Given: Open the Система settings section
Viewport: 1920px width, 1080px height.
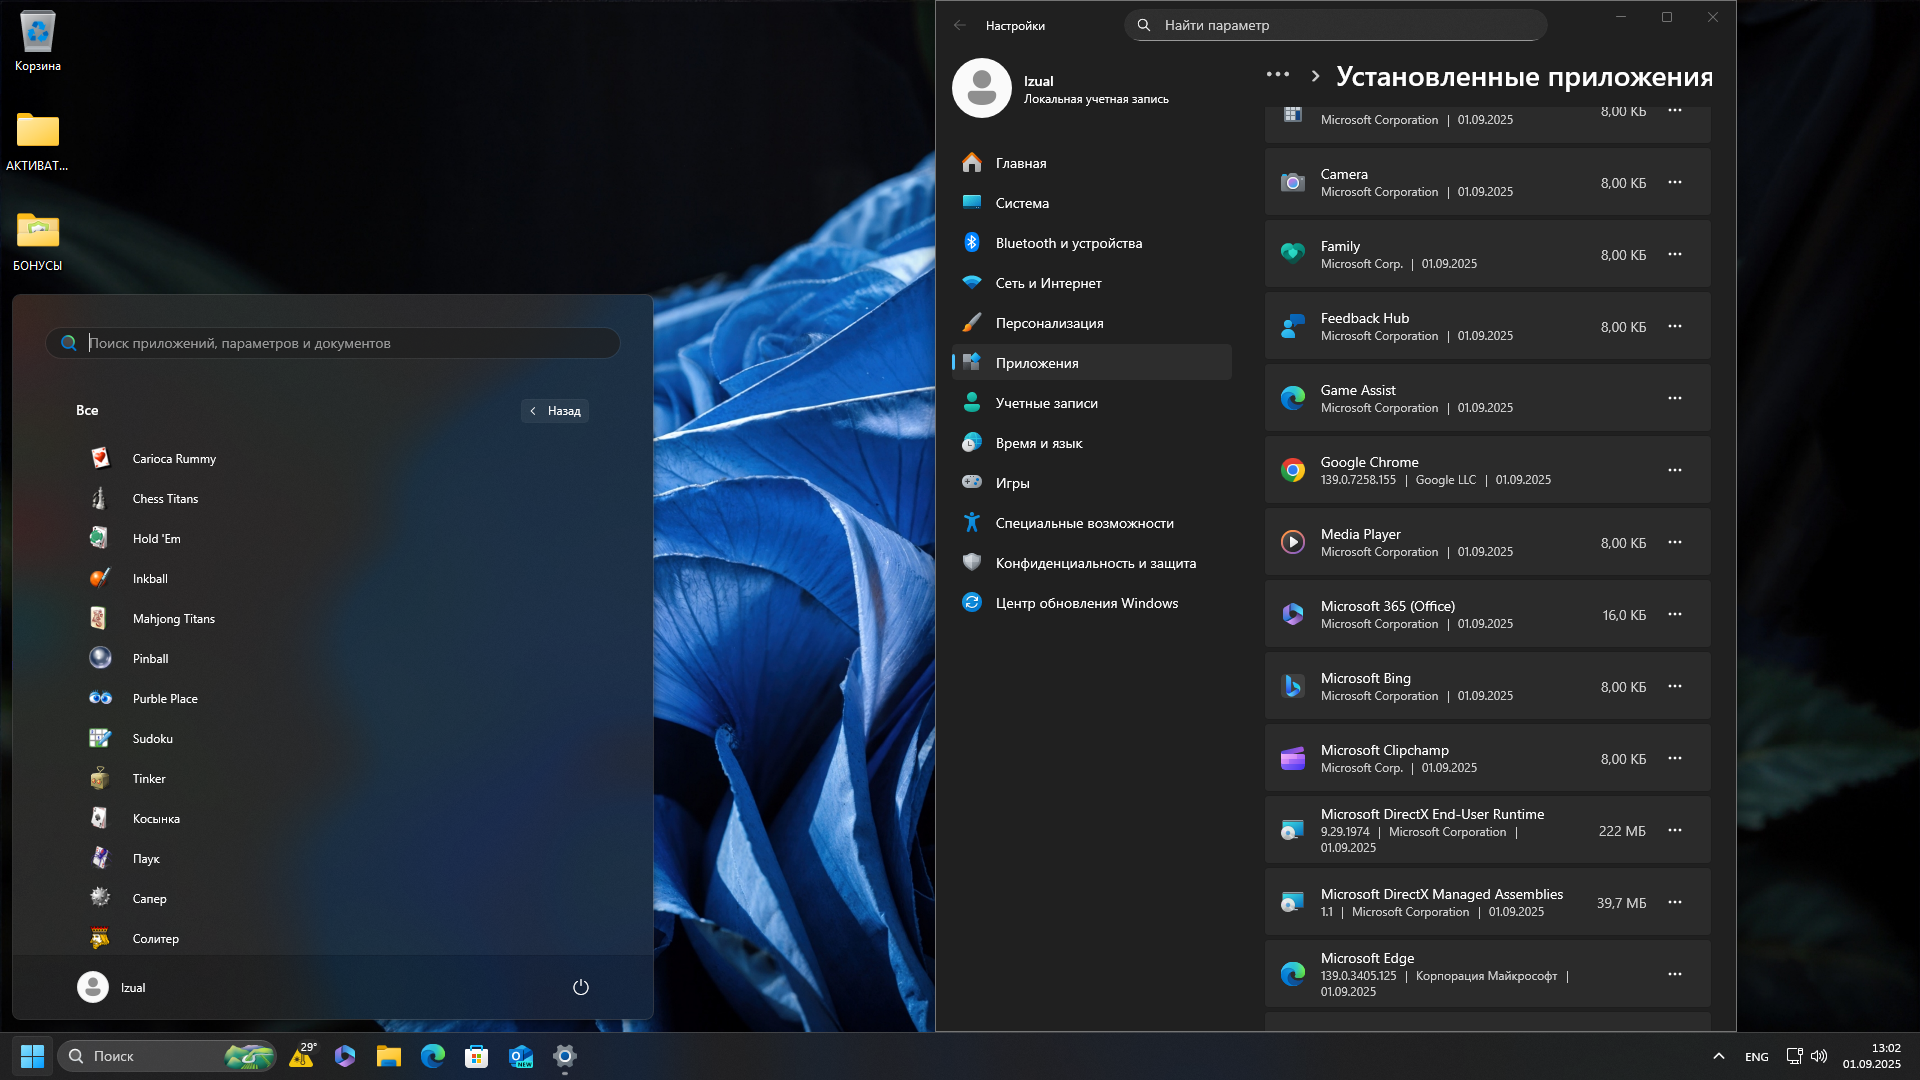Looking at the screenshot, I should pyautogui.click(x=1092, y=203).
